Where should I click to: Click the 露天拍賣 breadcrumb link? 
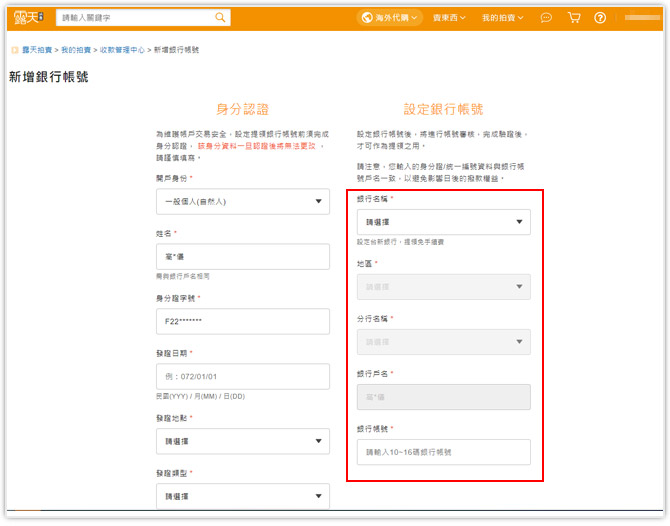(x=37, y=49)
